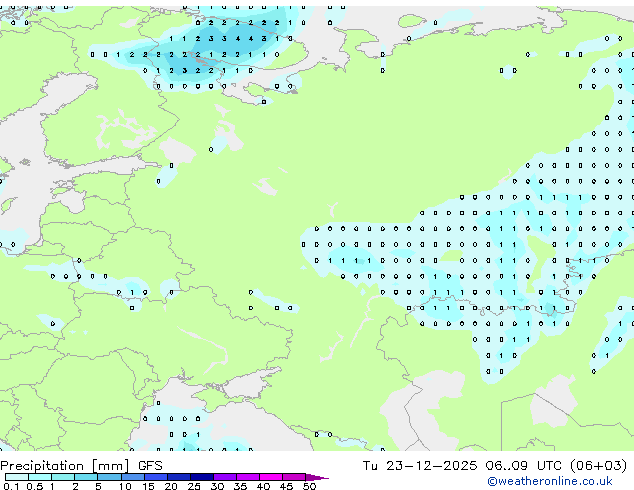
Task: Select the legend color segment between 15 and 20
Action: [x=155, y=477]
